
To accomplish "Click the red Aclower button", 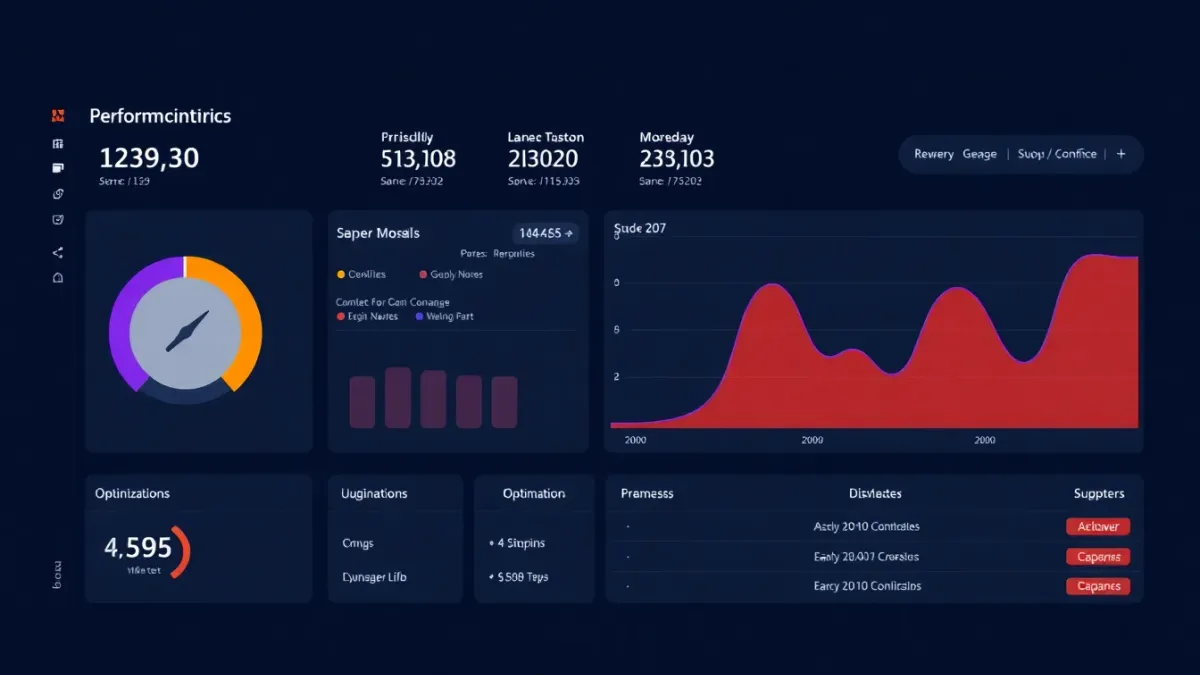I will point(1098,526).
